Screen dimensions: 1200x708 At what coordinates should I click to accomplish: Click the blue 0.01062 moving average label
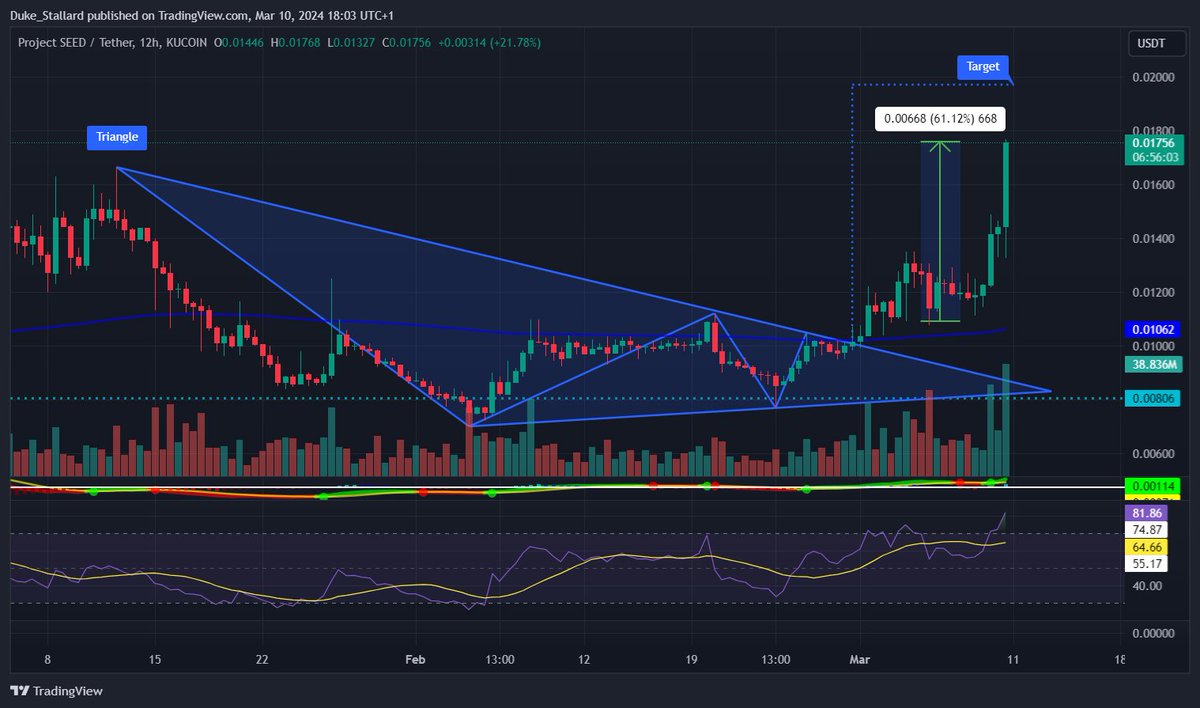click(1154, 328)
